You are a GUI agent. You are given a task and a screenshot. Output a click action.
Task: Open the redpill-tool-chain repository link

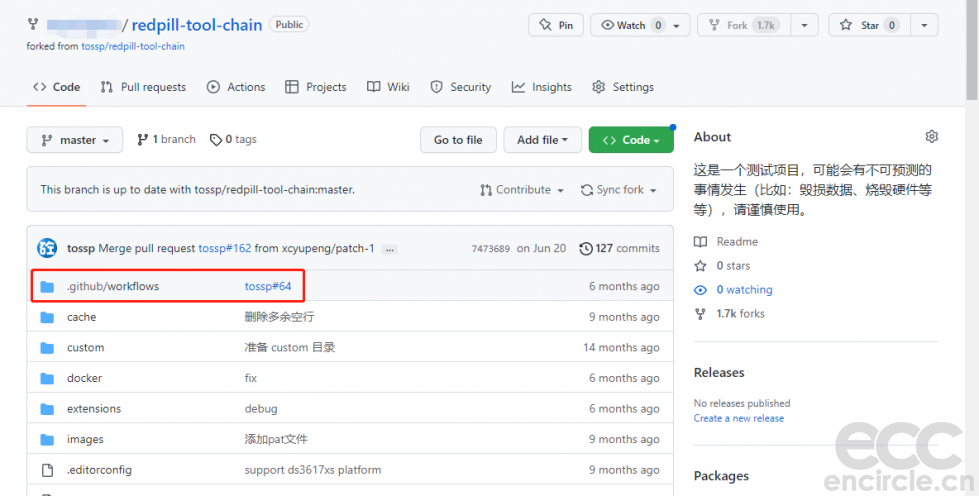pos(197,25)
